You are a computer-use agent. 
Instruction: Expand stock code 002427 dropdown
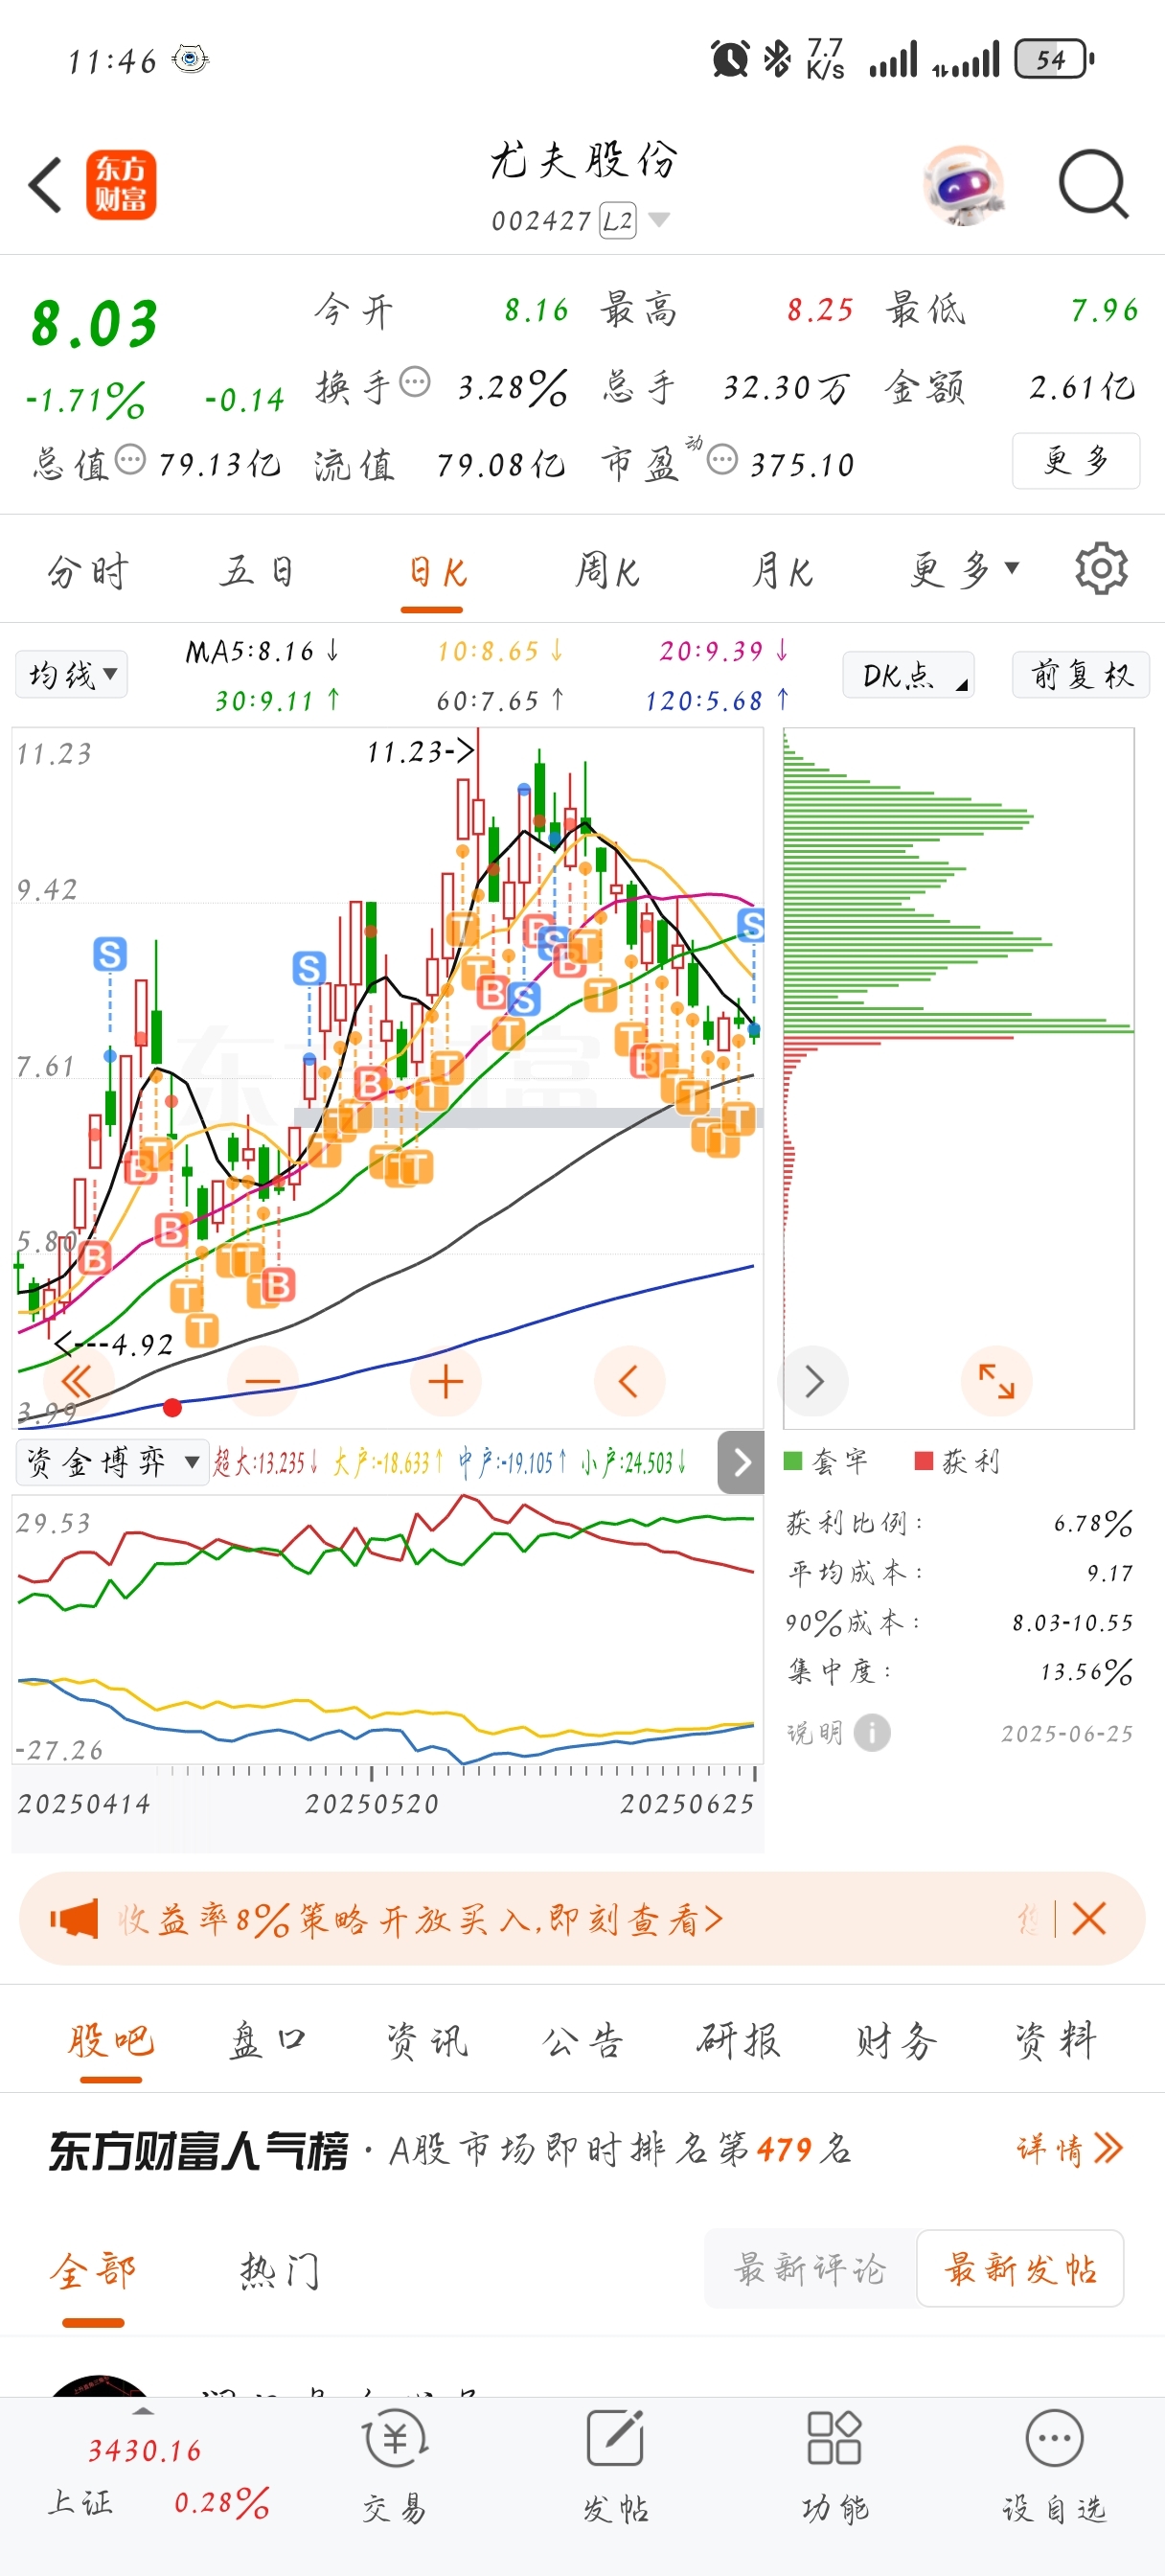(659, 219)
